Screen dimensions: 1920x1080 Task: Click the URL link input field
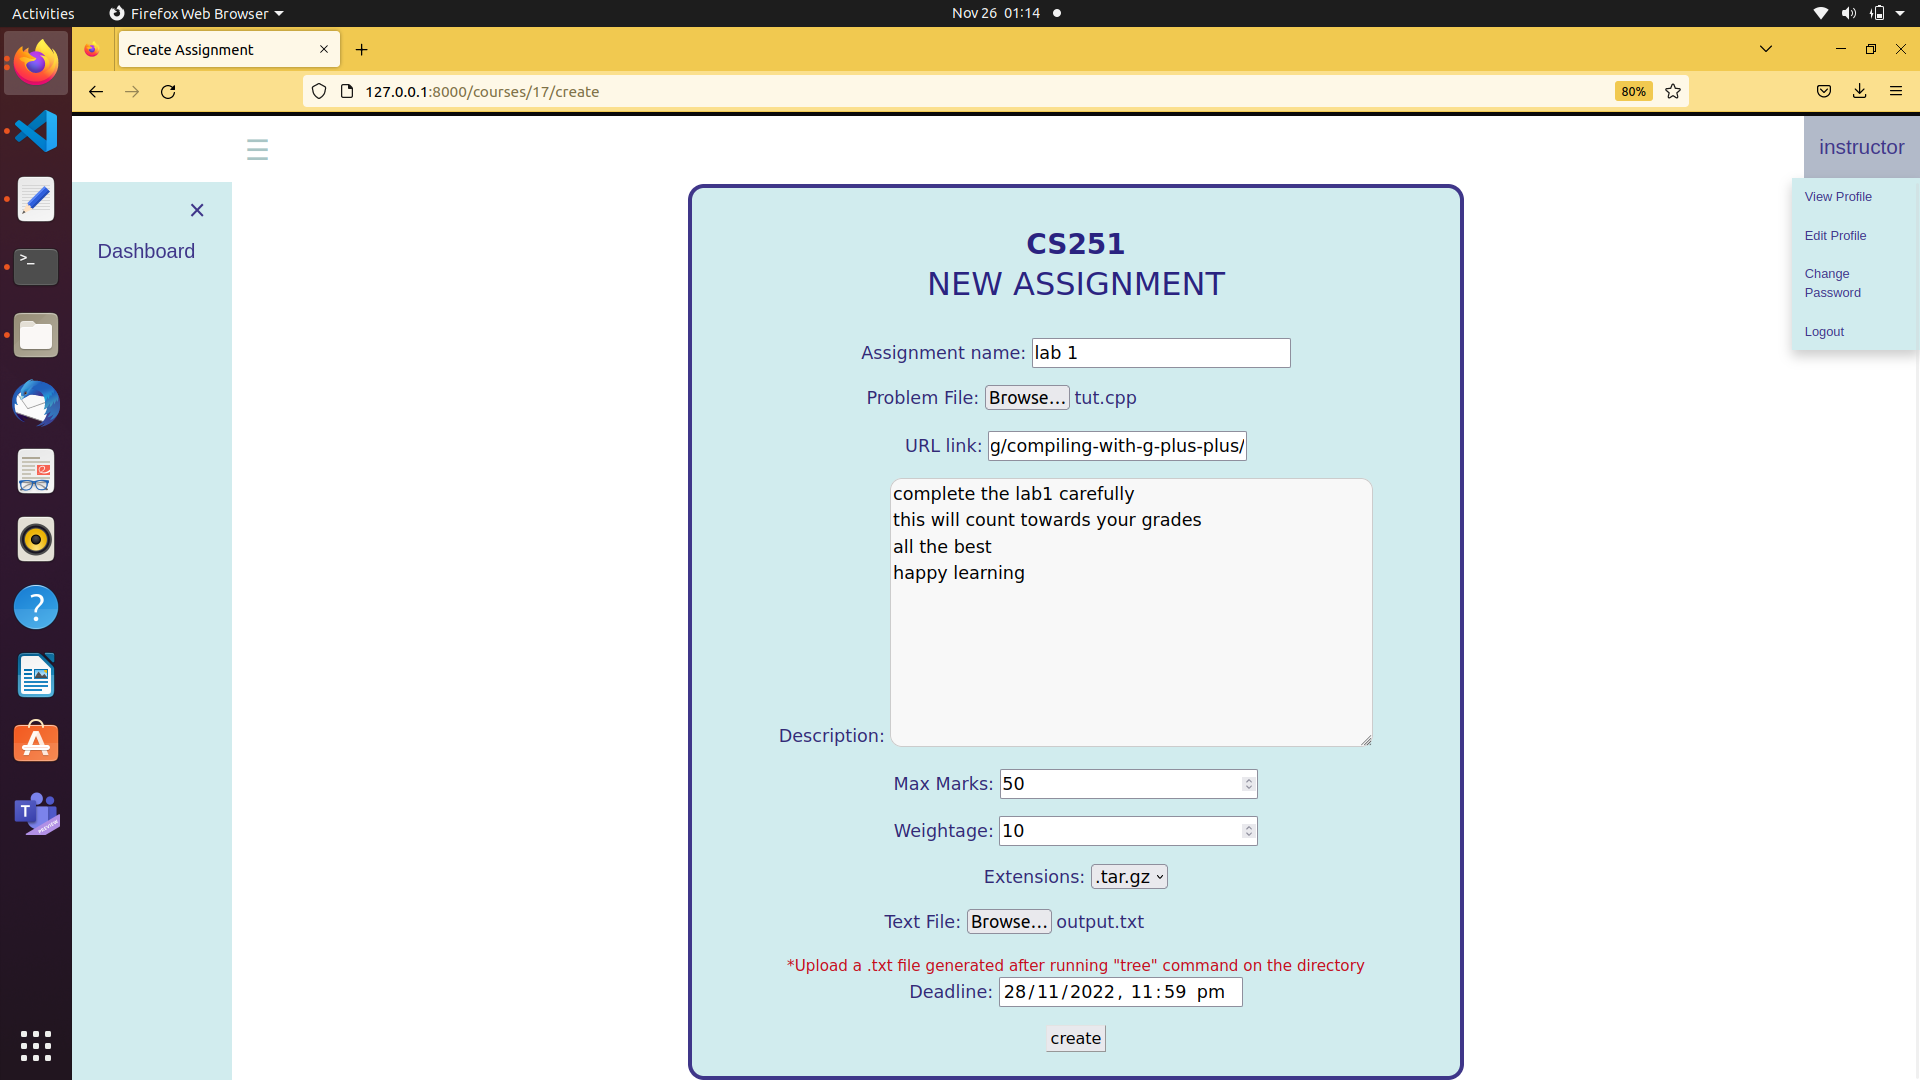1117,446
